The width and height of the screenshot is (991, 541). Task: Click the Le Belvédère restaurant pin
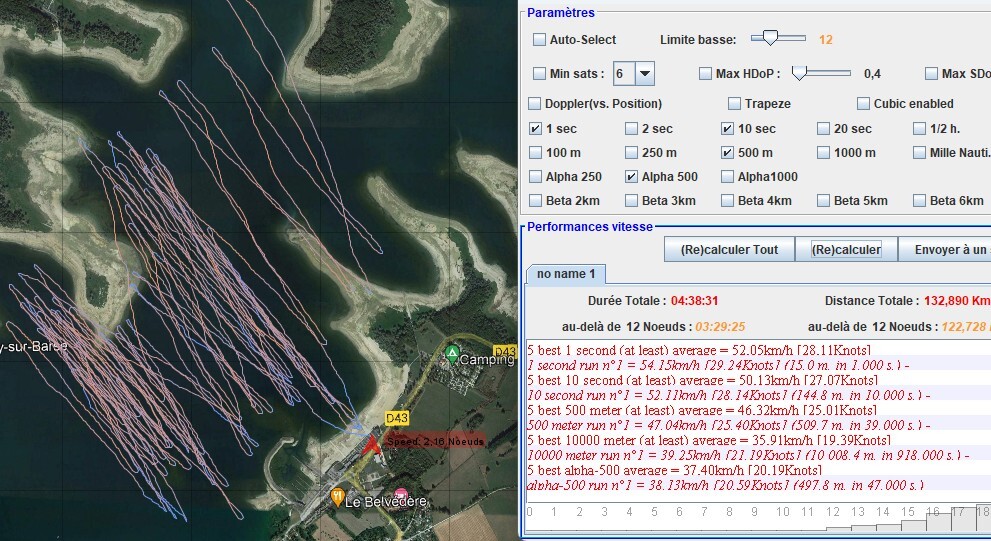pyautogui.click(x=337, y=497)
